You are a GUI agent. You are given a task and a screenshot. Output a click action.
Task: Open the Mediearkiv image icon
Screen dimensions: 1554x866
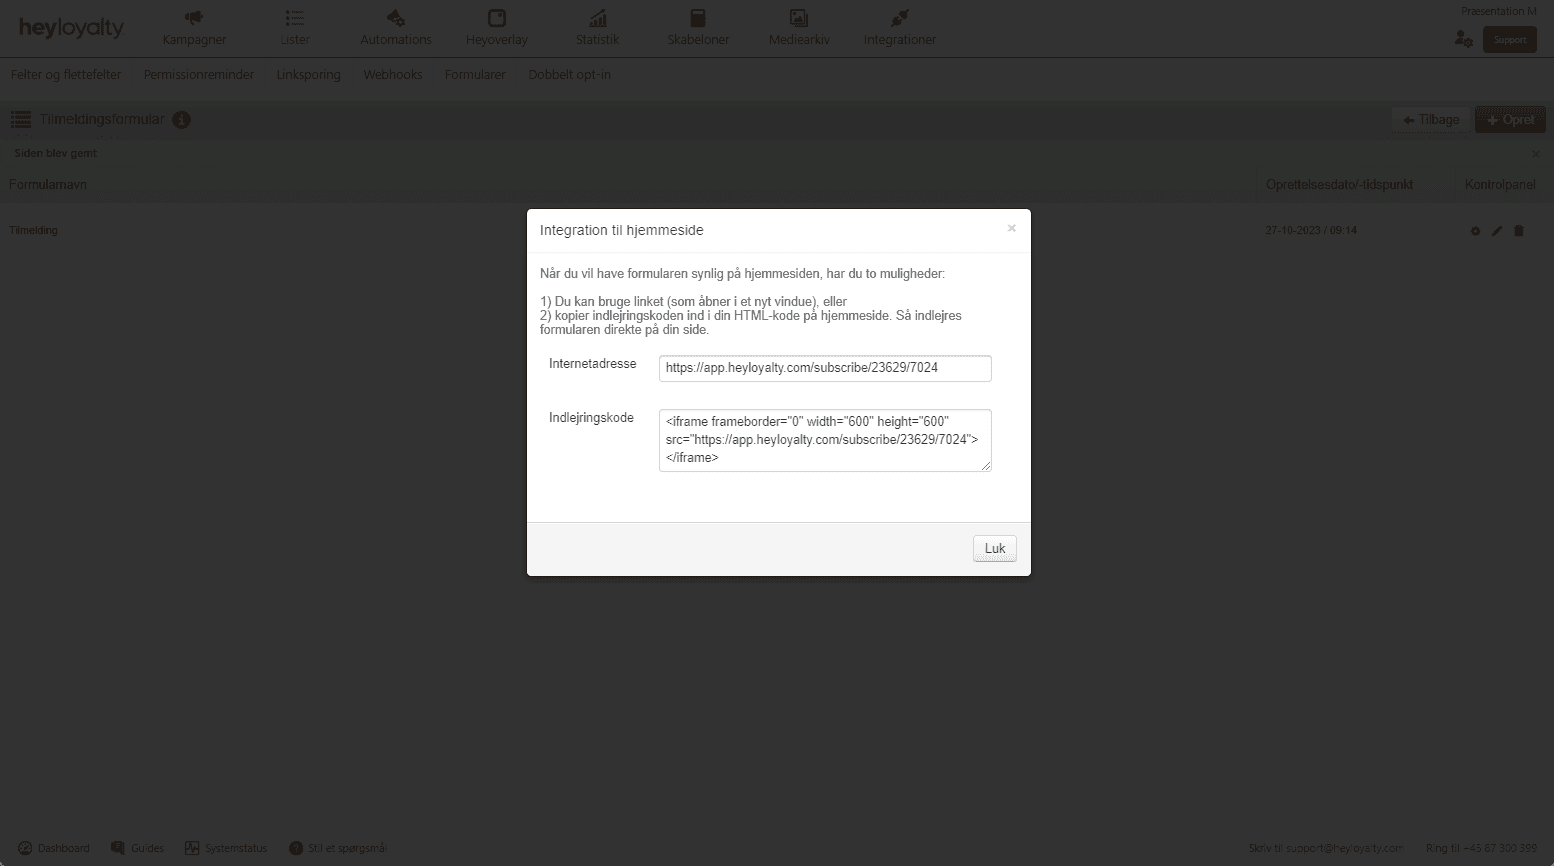[798, 18]
